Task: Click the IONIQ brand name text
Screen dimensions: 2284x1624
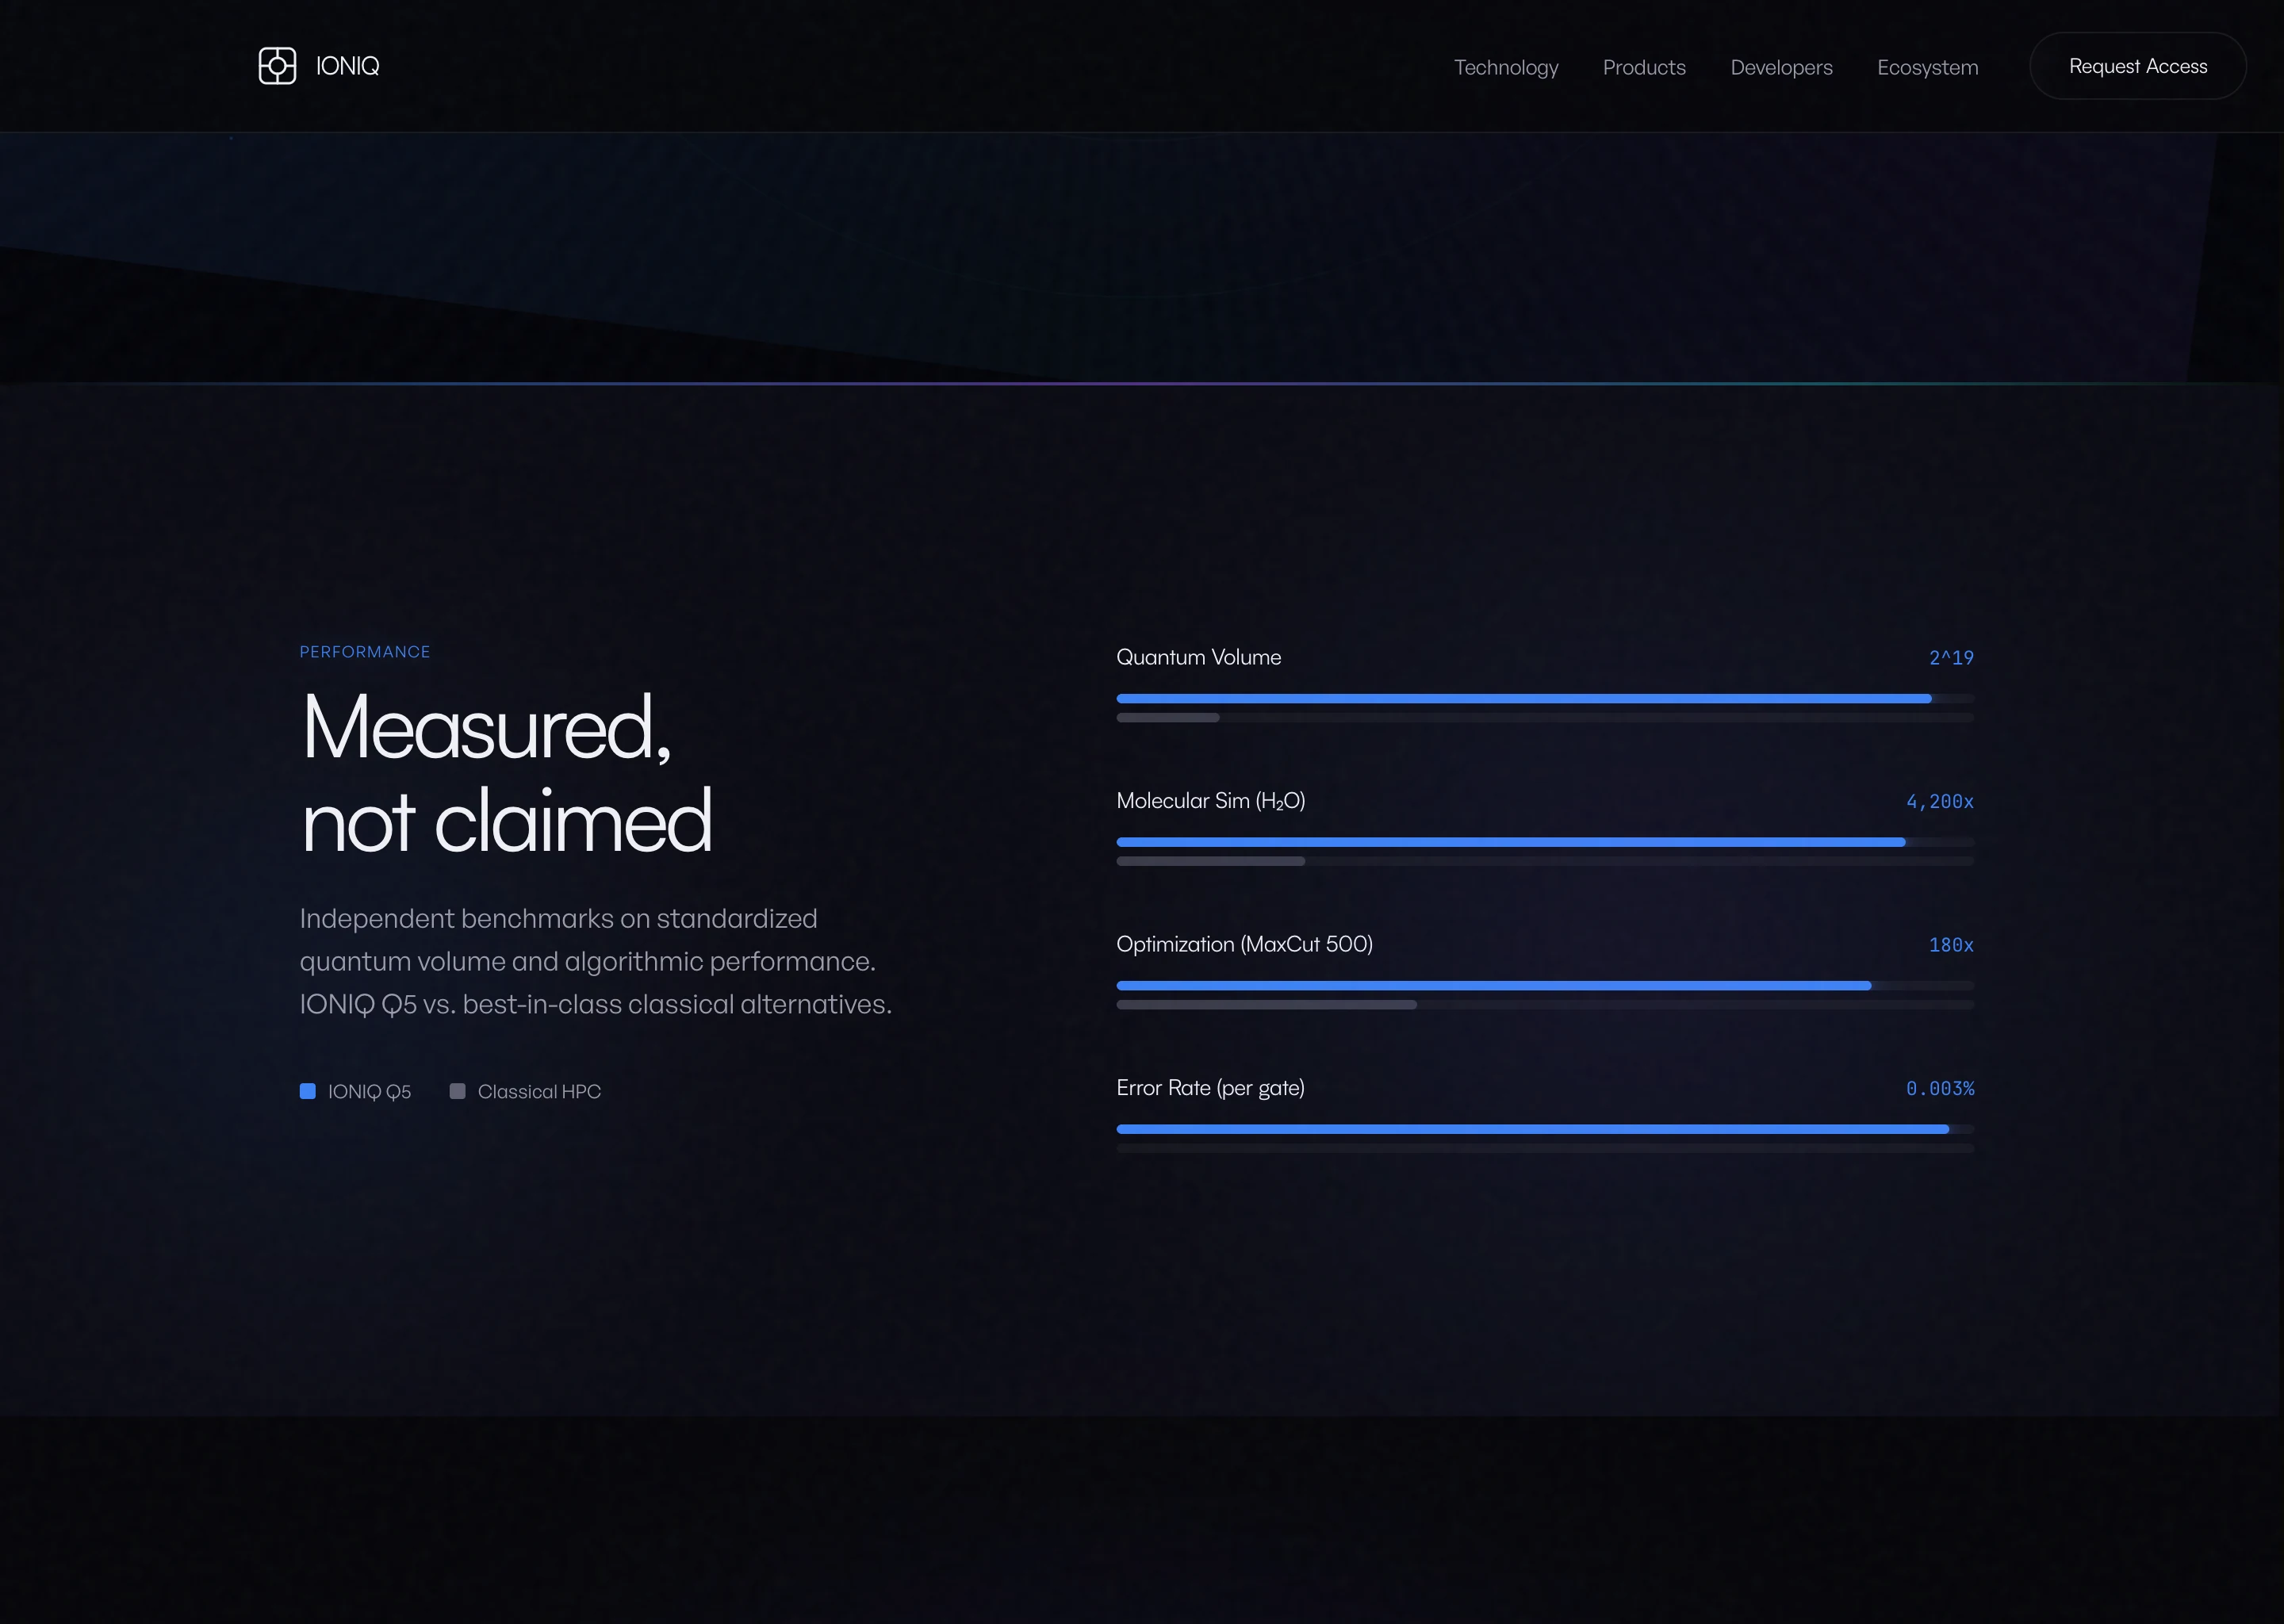Action: (347, 66)
